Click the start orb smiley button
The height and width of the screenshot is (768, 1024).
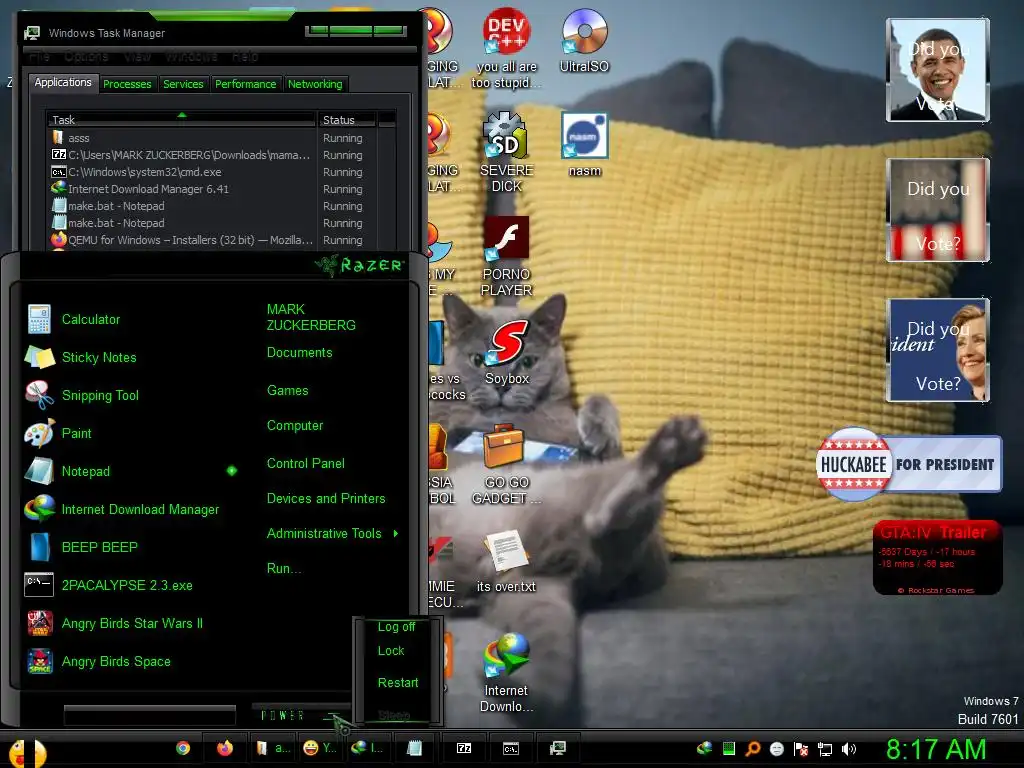(27, 752)
